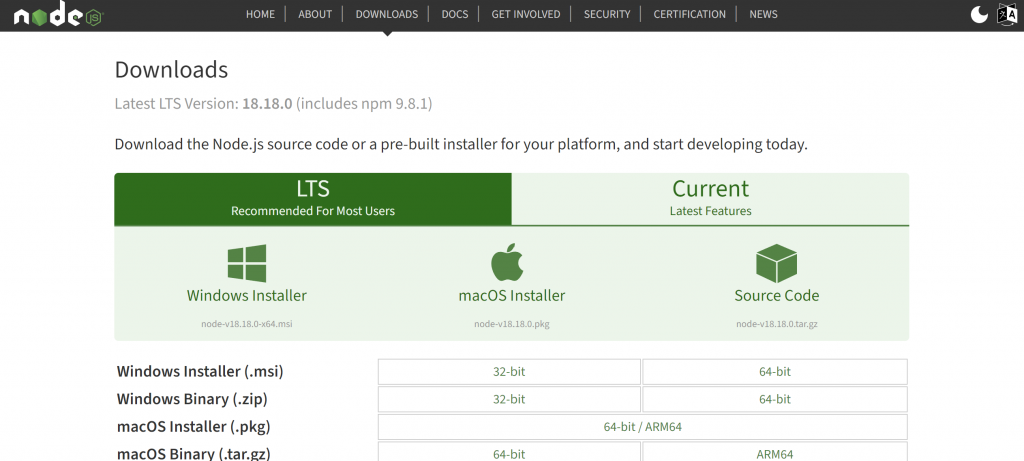This screenshot has width=1024, height=461.
Task: Download 32-bit Windows Binary (.zip)
Action: pos(509,399)
